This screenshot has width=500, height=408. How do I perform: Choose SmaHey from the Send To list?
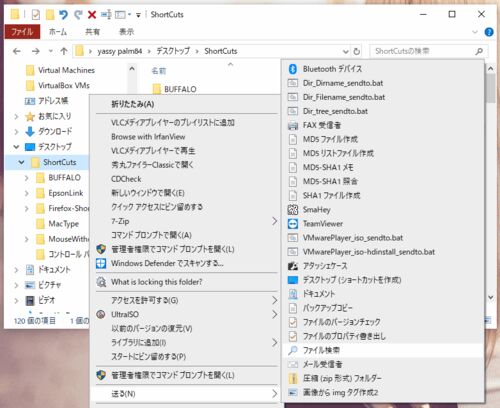(383, 210)
